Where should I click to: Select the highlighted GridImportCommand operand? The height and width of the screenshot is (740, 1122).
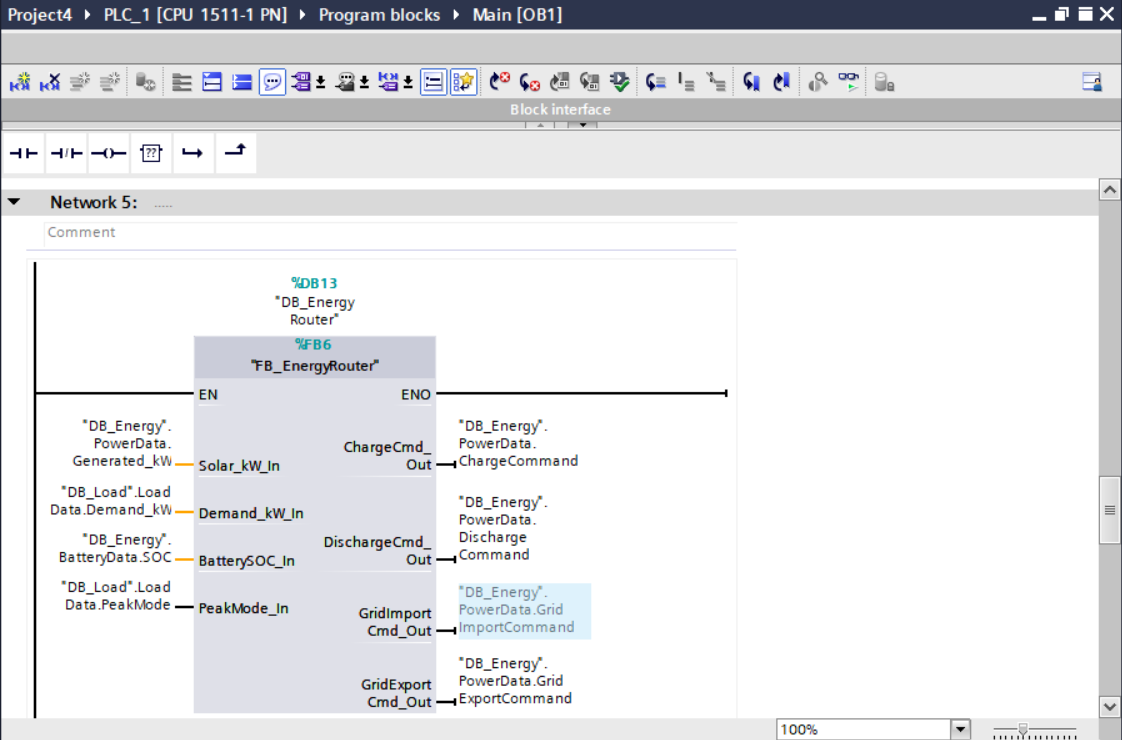click(x=525, y=610)
